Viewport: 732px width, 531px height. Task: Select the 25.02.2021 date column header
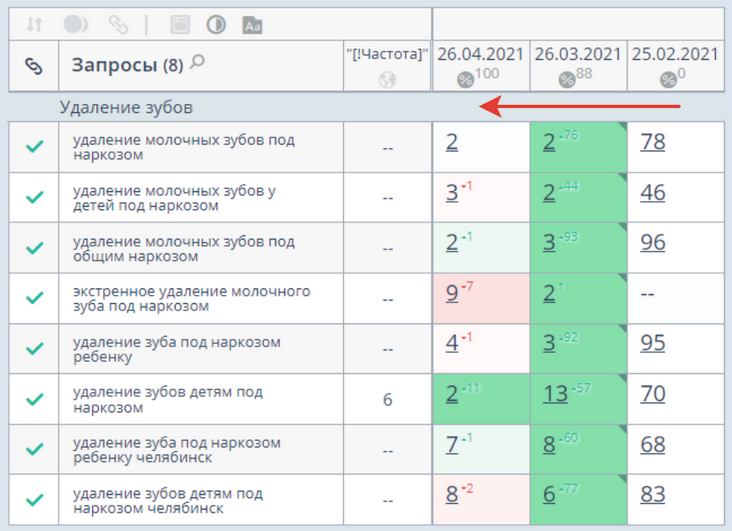pyautogui.click(x=676, y=65)
